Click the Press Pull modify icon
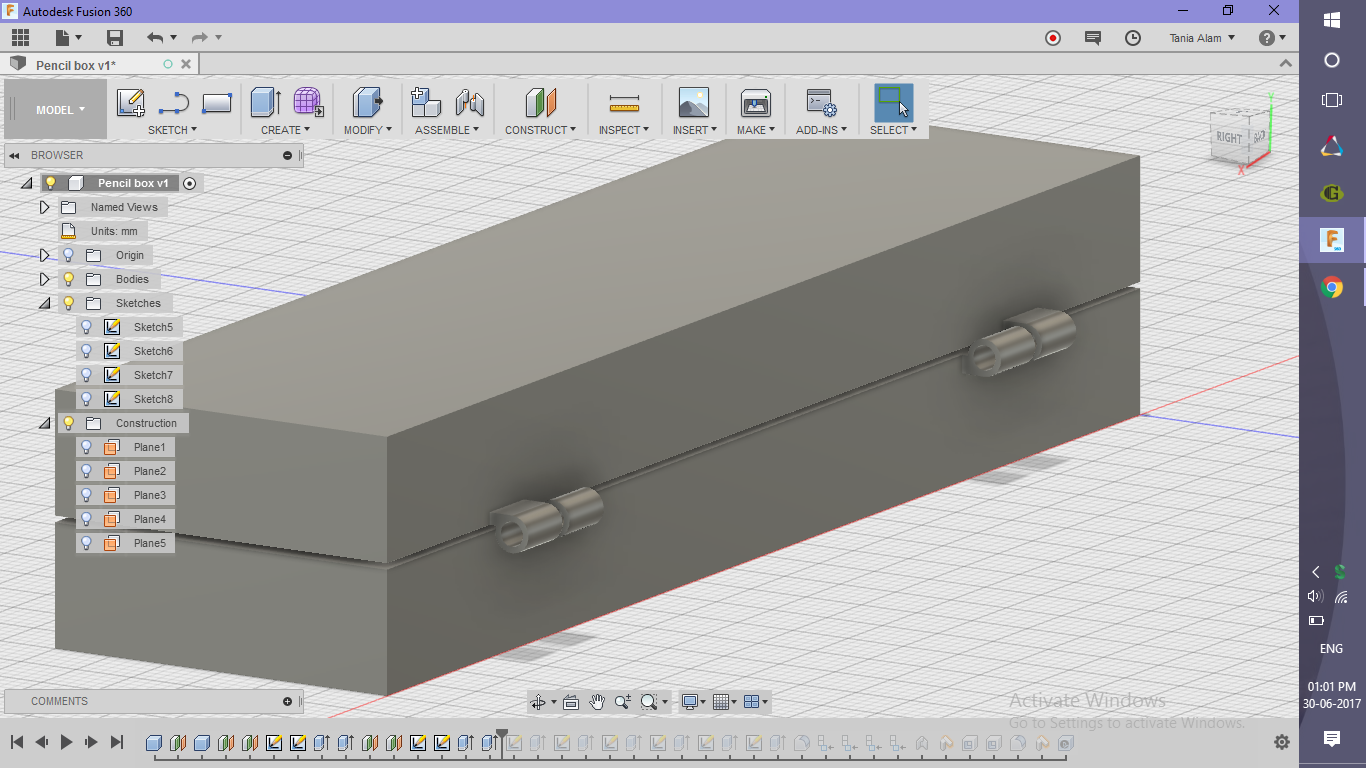 coord(367,102)
